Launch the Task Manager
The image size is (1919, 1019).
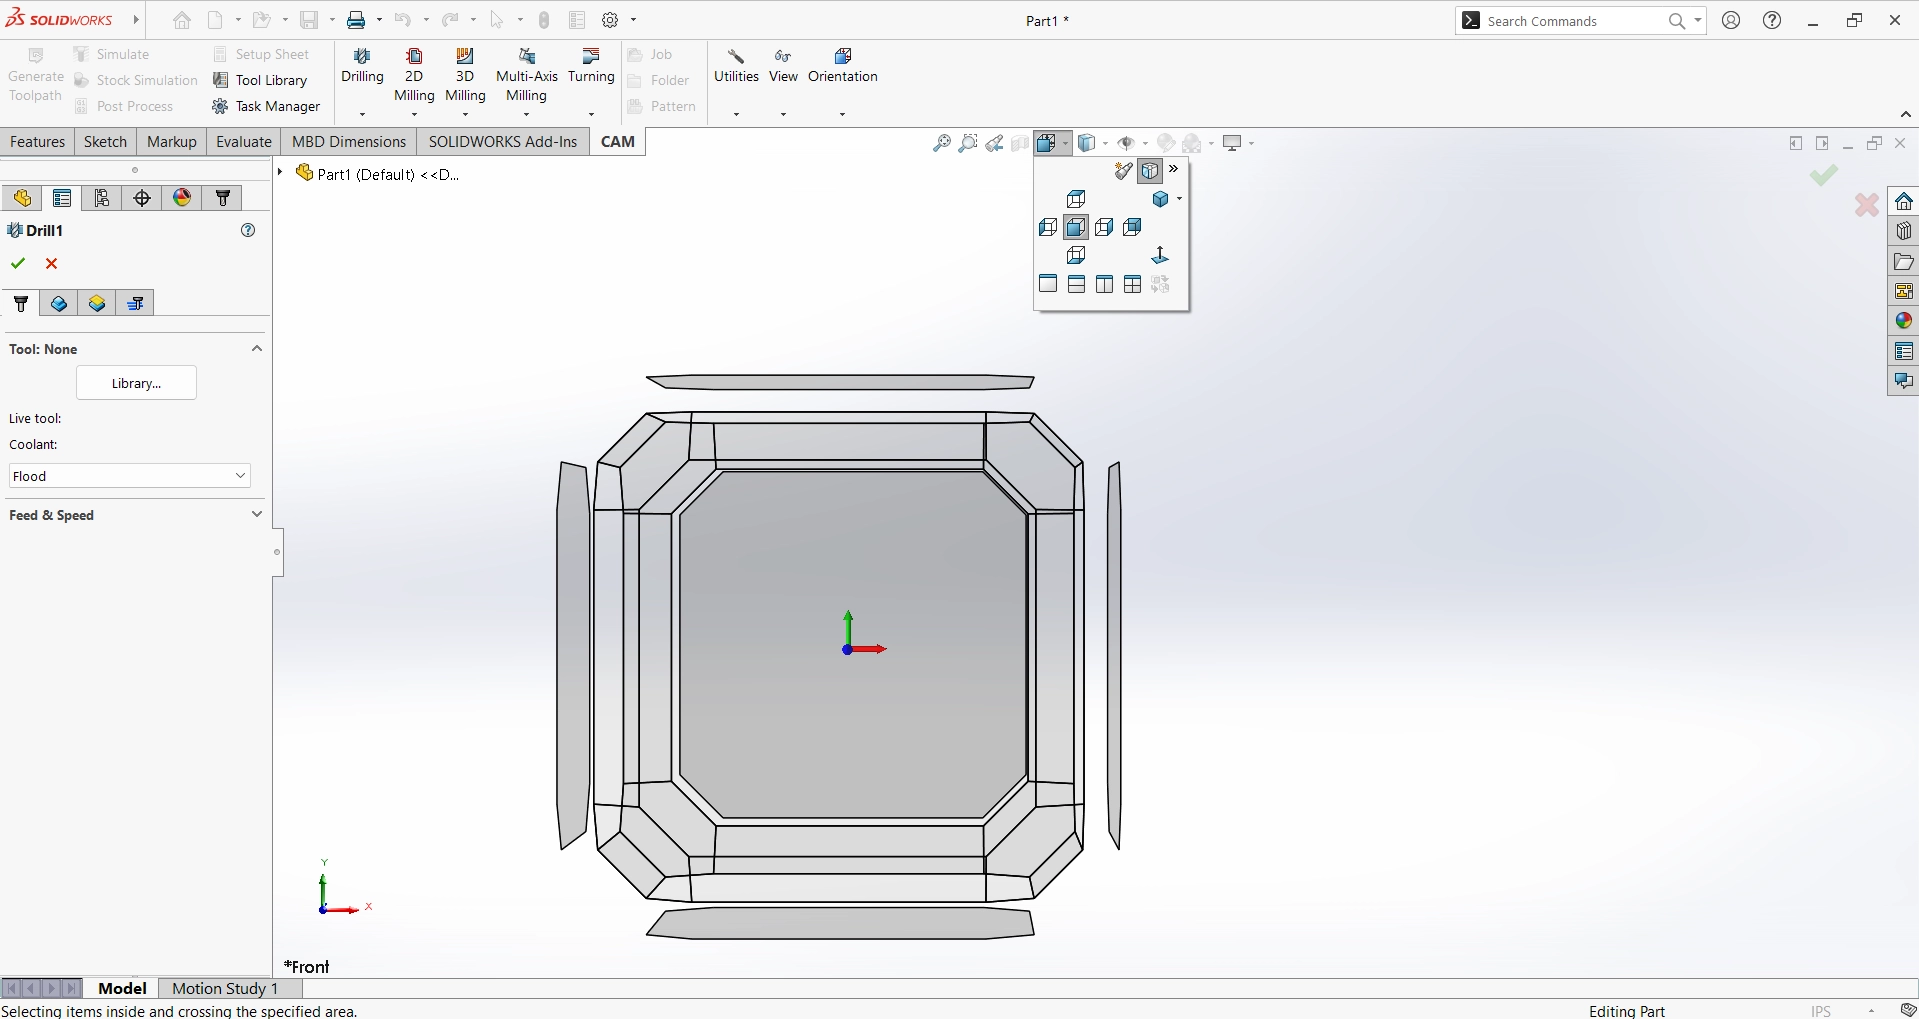267,106
